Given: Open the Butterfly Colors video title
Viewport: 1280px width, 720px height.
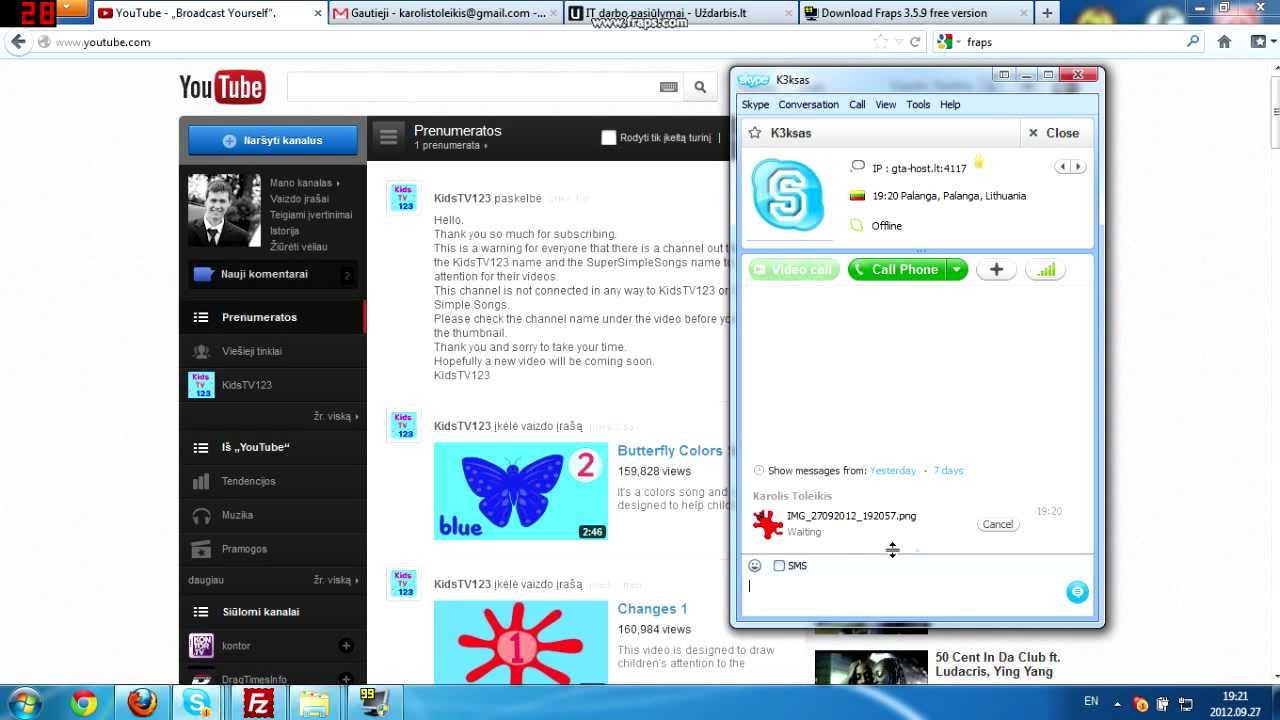Looking at the screenshot, I should [x=670, y=451].
